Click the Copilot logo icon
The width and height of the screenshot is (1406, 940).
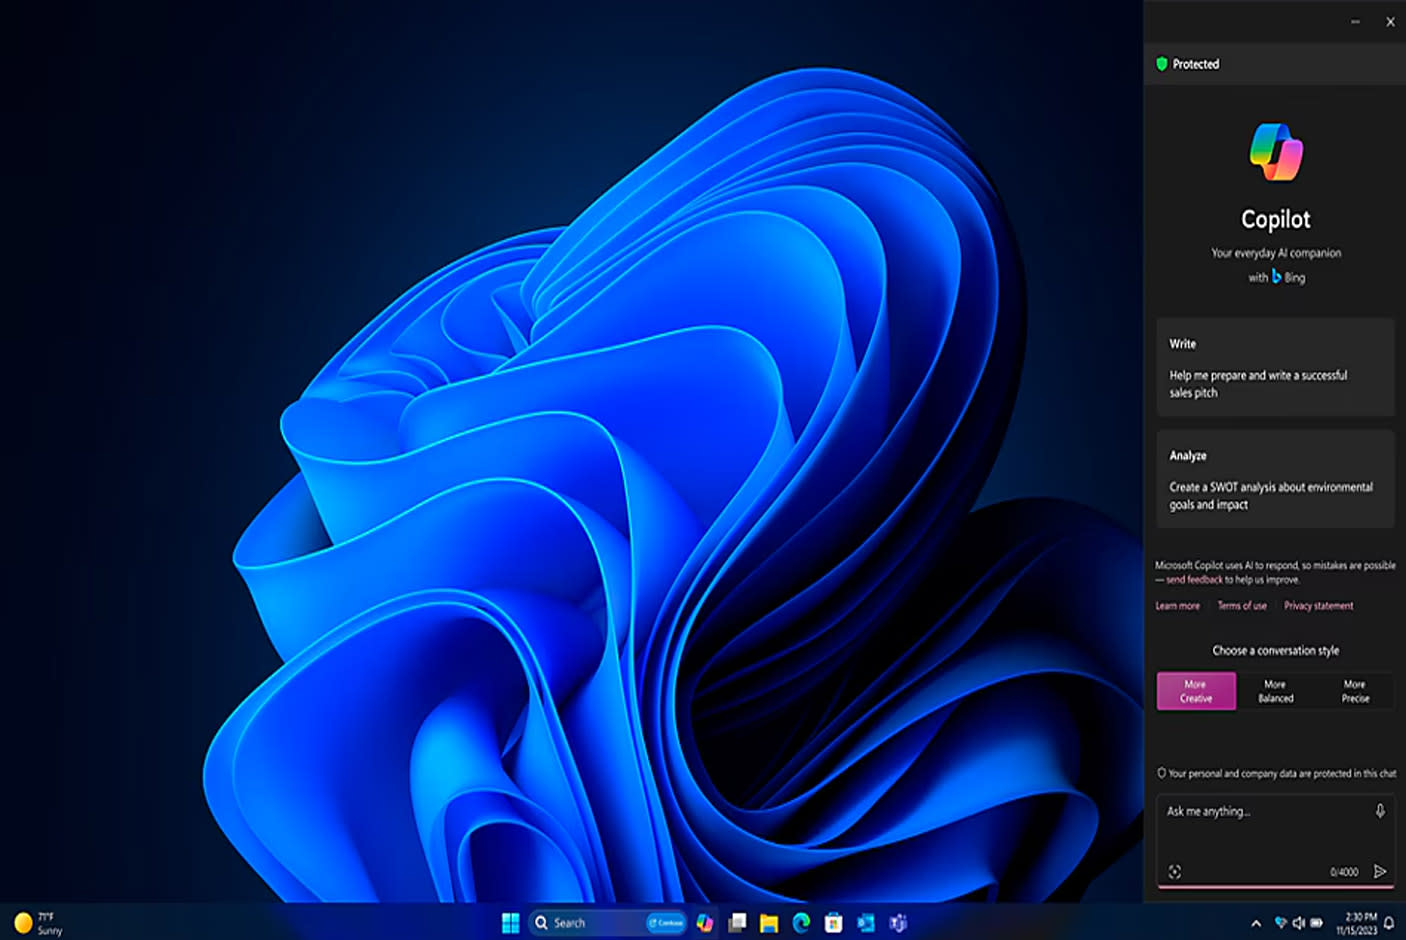[1275, 151]
